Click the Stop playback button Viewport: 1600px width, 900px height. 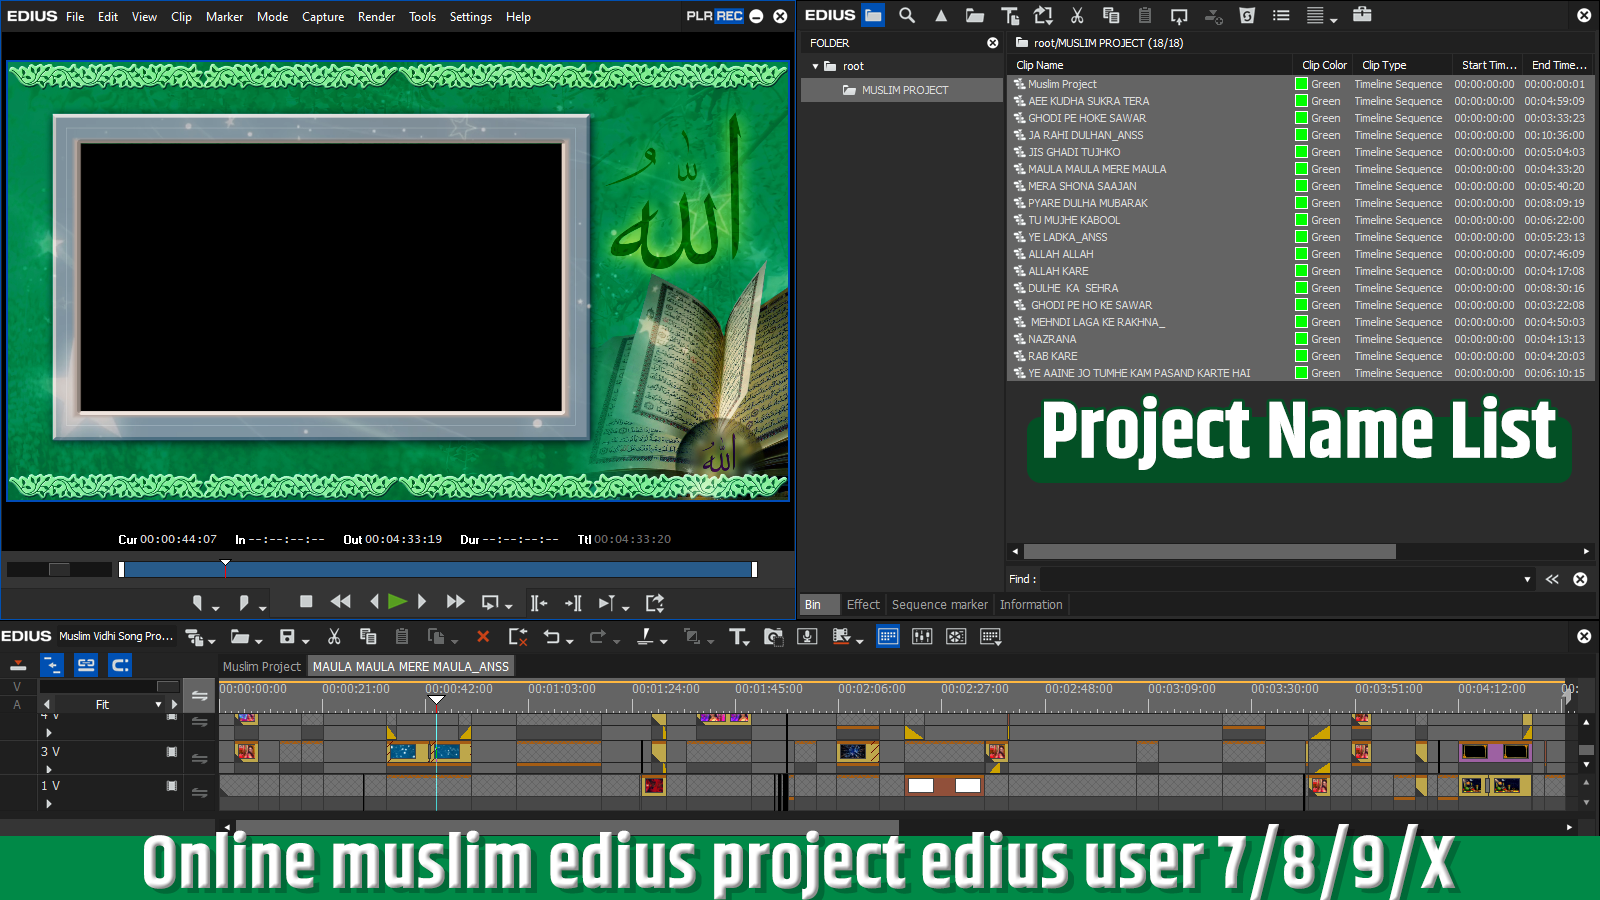tap(306, 602)
